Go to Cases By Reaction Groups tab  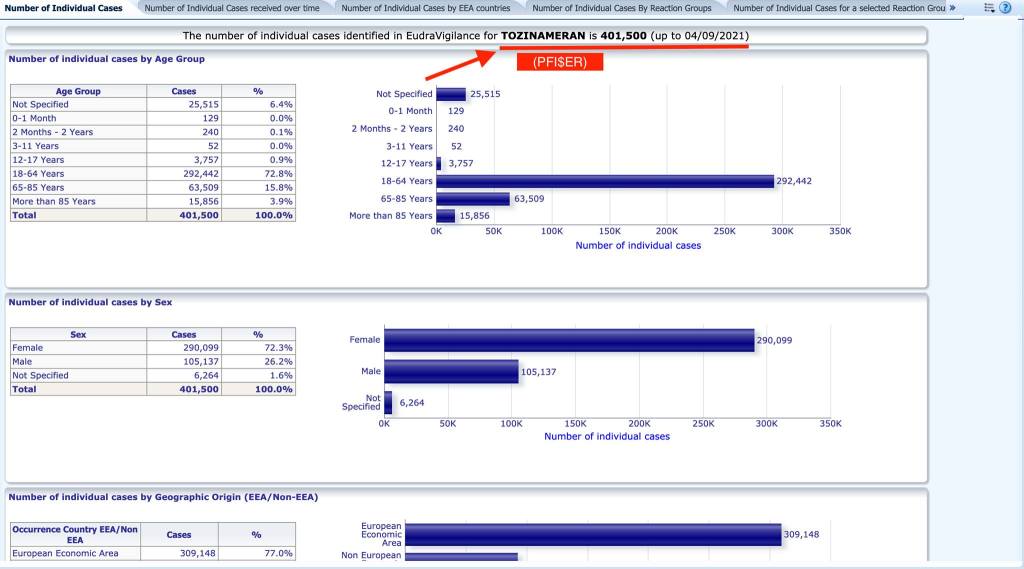pyautogui.click(x=622, y=8)
